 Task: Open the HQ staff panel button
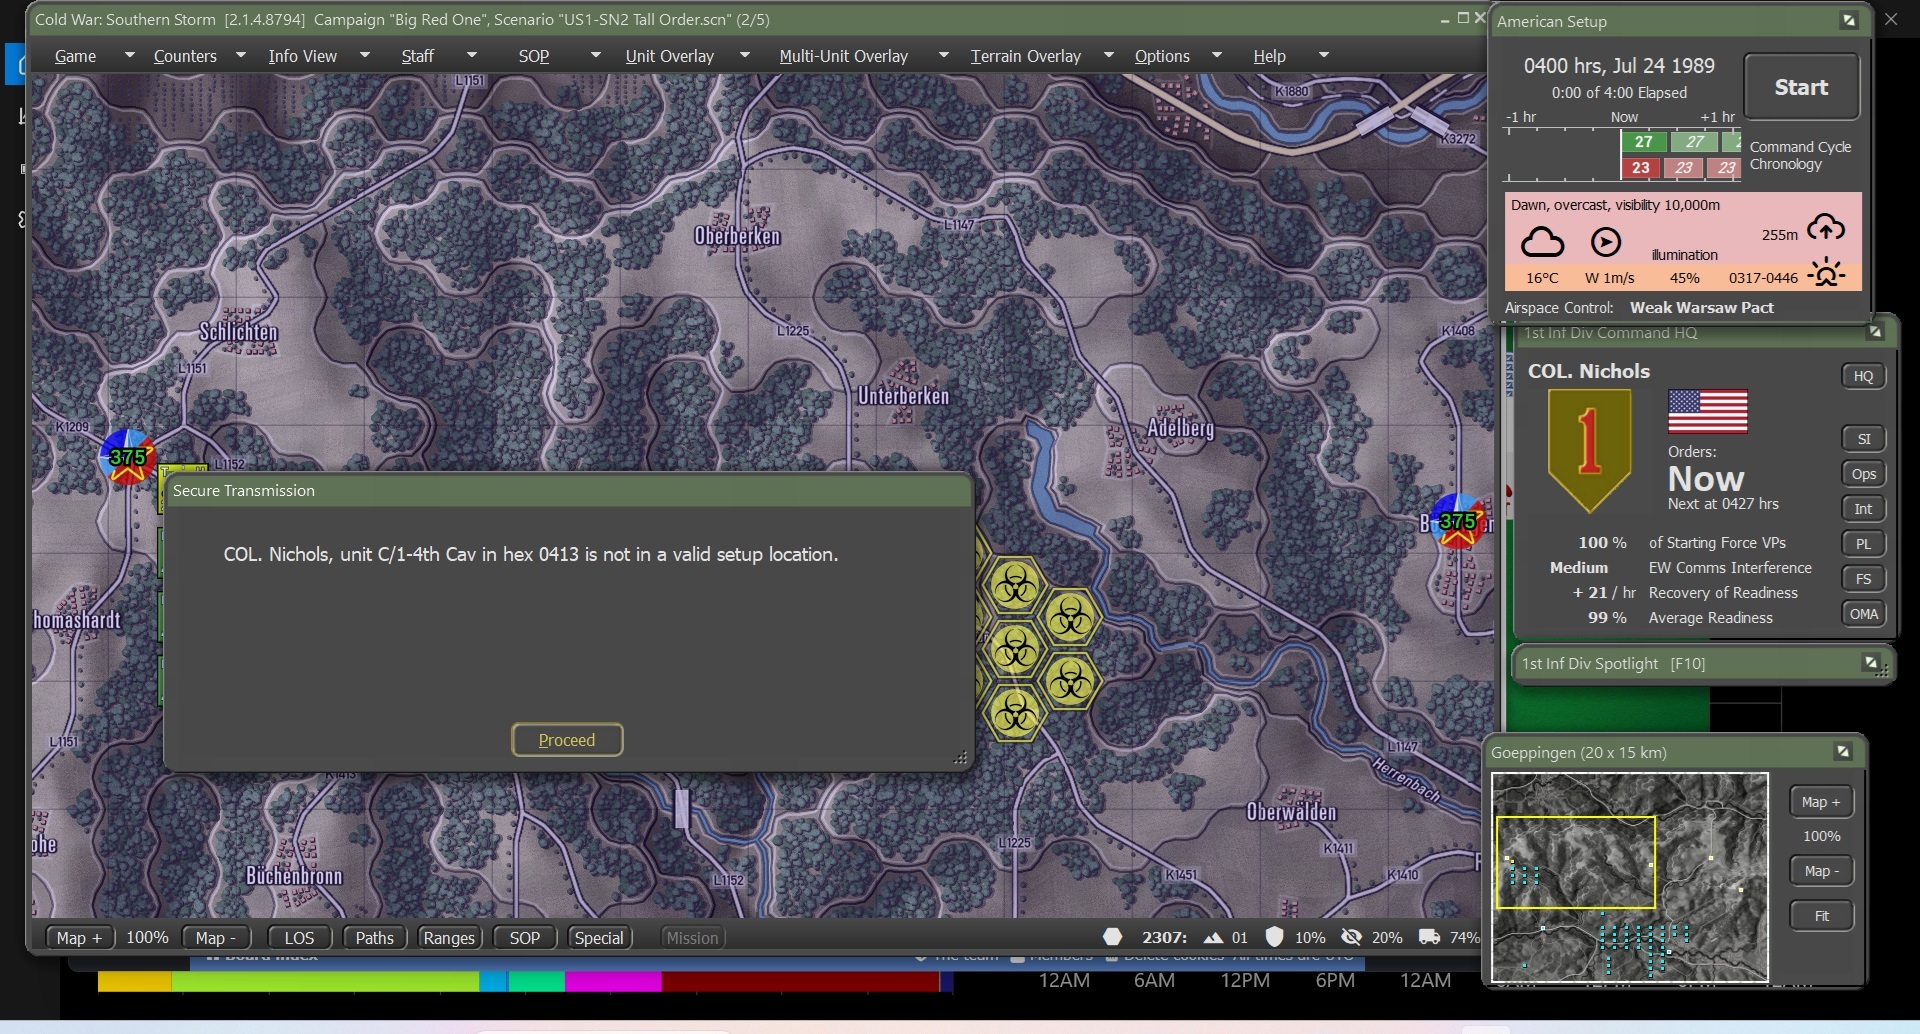(1863, 376)
